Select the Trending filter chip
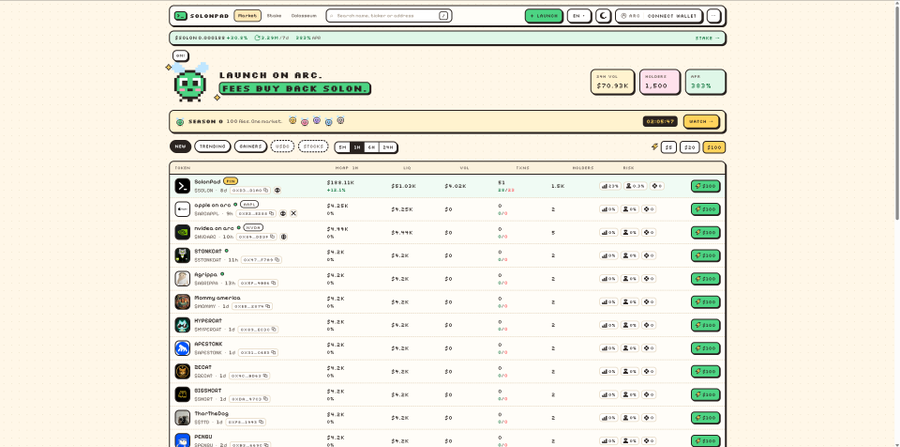 212,147
